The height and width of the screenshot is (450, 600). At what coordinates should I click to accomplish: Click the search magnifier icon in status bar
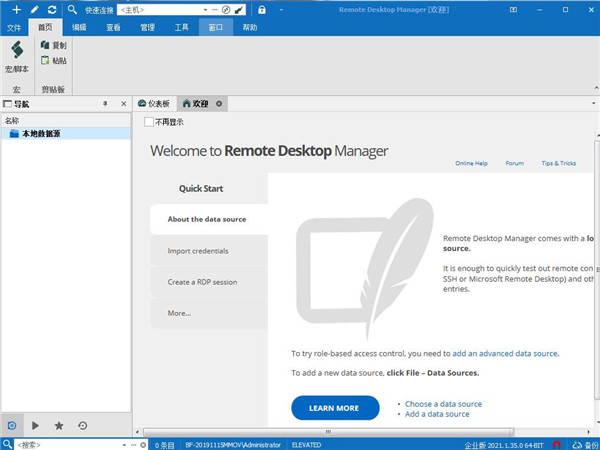[7, 444]
